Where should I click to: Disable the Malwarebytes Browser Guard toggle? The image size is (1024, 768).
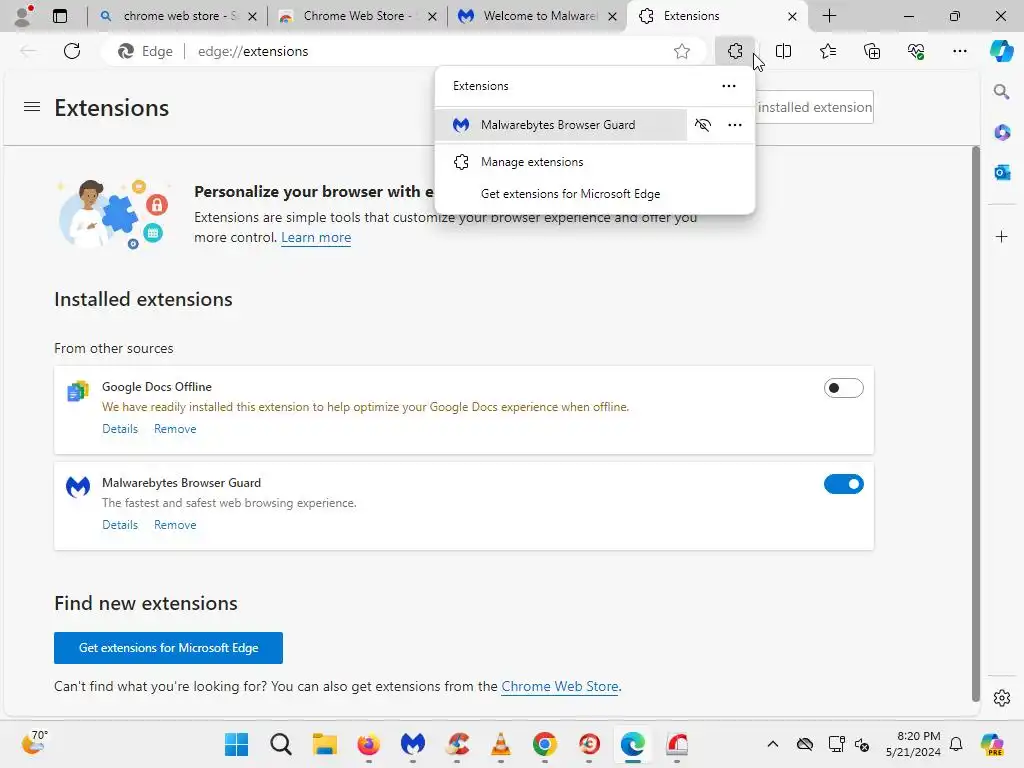(x=843, y=484)
